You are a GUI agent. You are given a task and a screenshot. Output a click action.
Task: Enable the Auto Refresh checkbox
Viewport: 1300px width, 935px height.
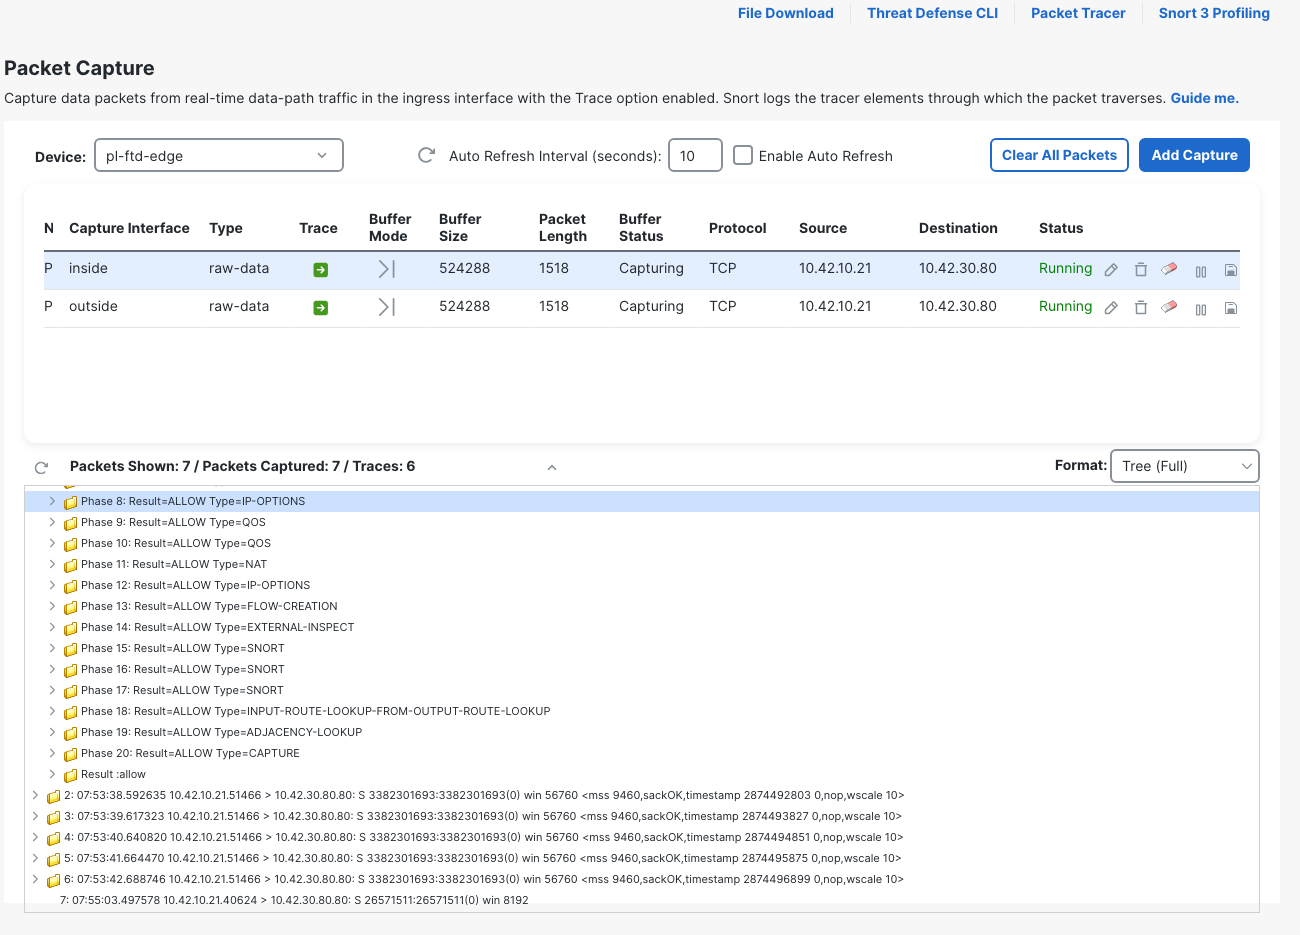(743, 155)
